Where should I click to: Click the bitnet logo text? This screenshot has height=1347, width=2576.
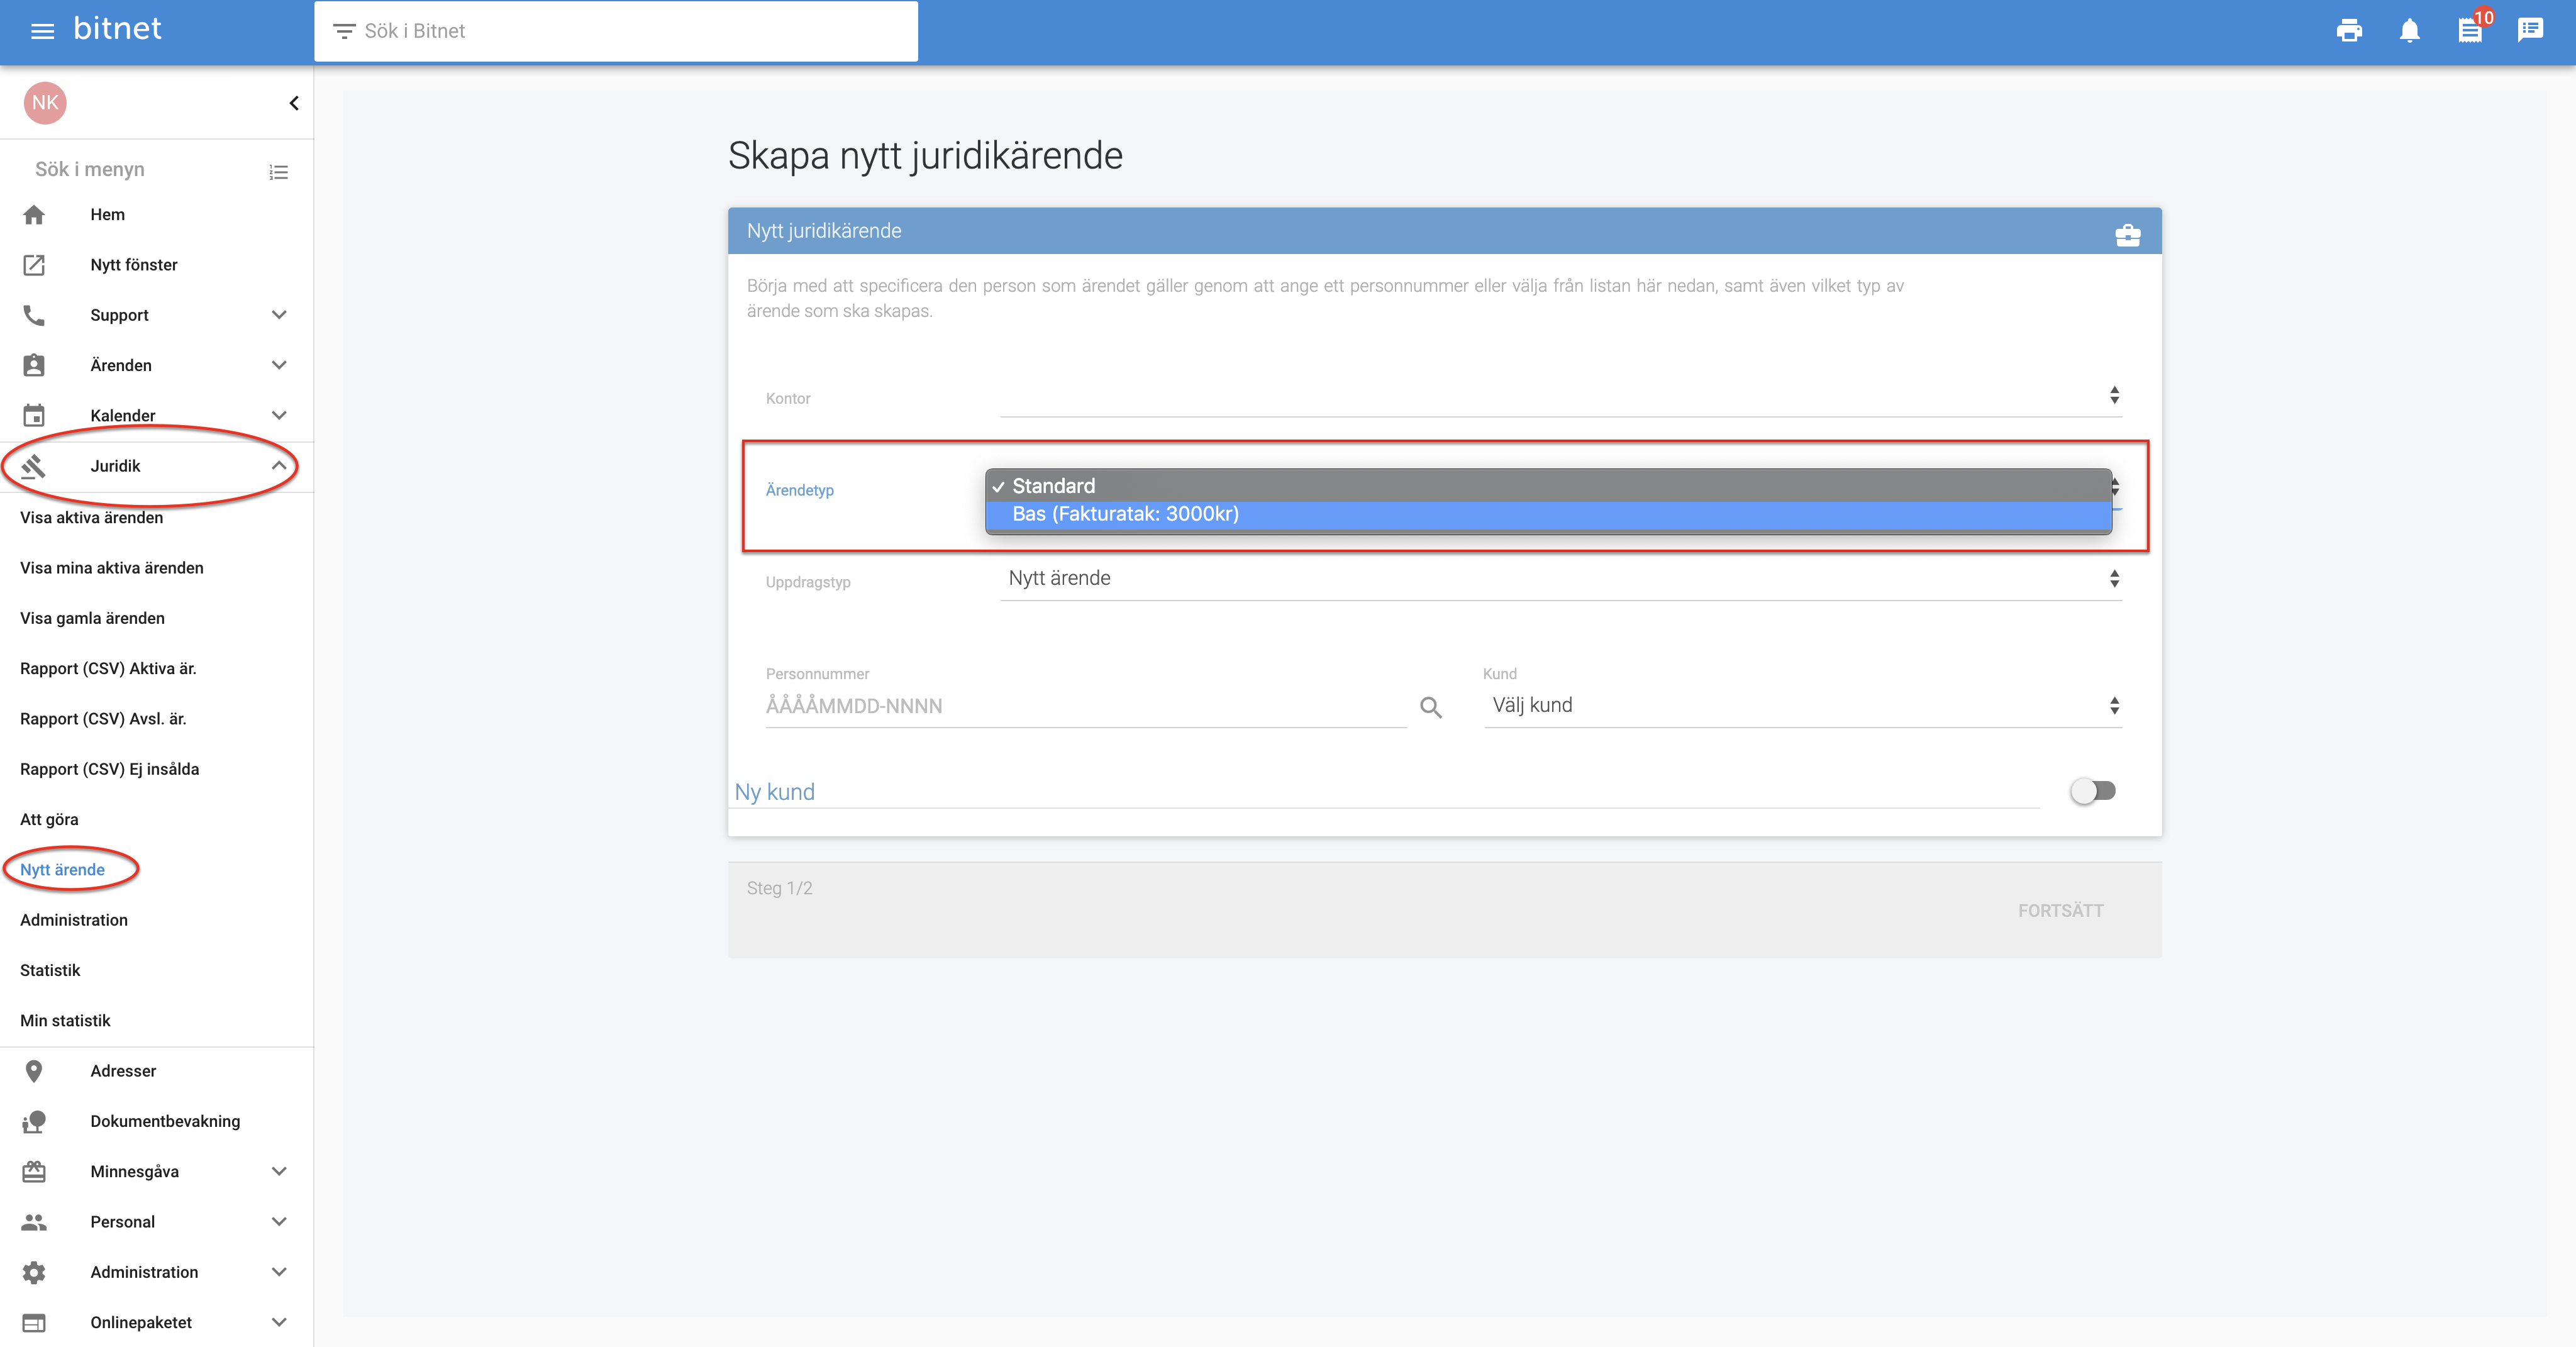pos(117,29)
